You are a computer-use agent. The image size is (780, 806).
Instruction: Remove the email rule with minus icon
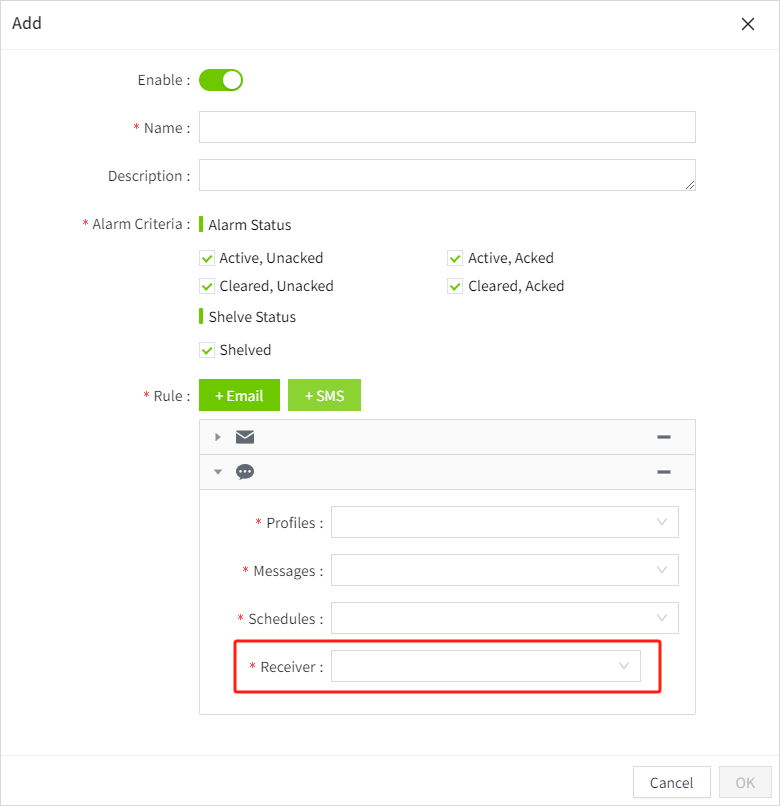[663, 437]
